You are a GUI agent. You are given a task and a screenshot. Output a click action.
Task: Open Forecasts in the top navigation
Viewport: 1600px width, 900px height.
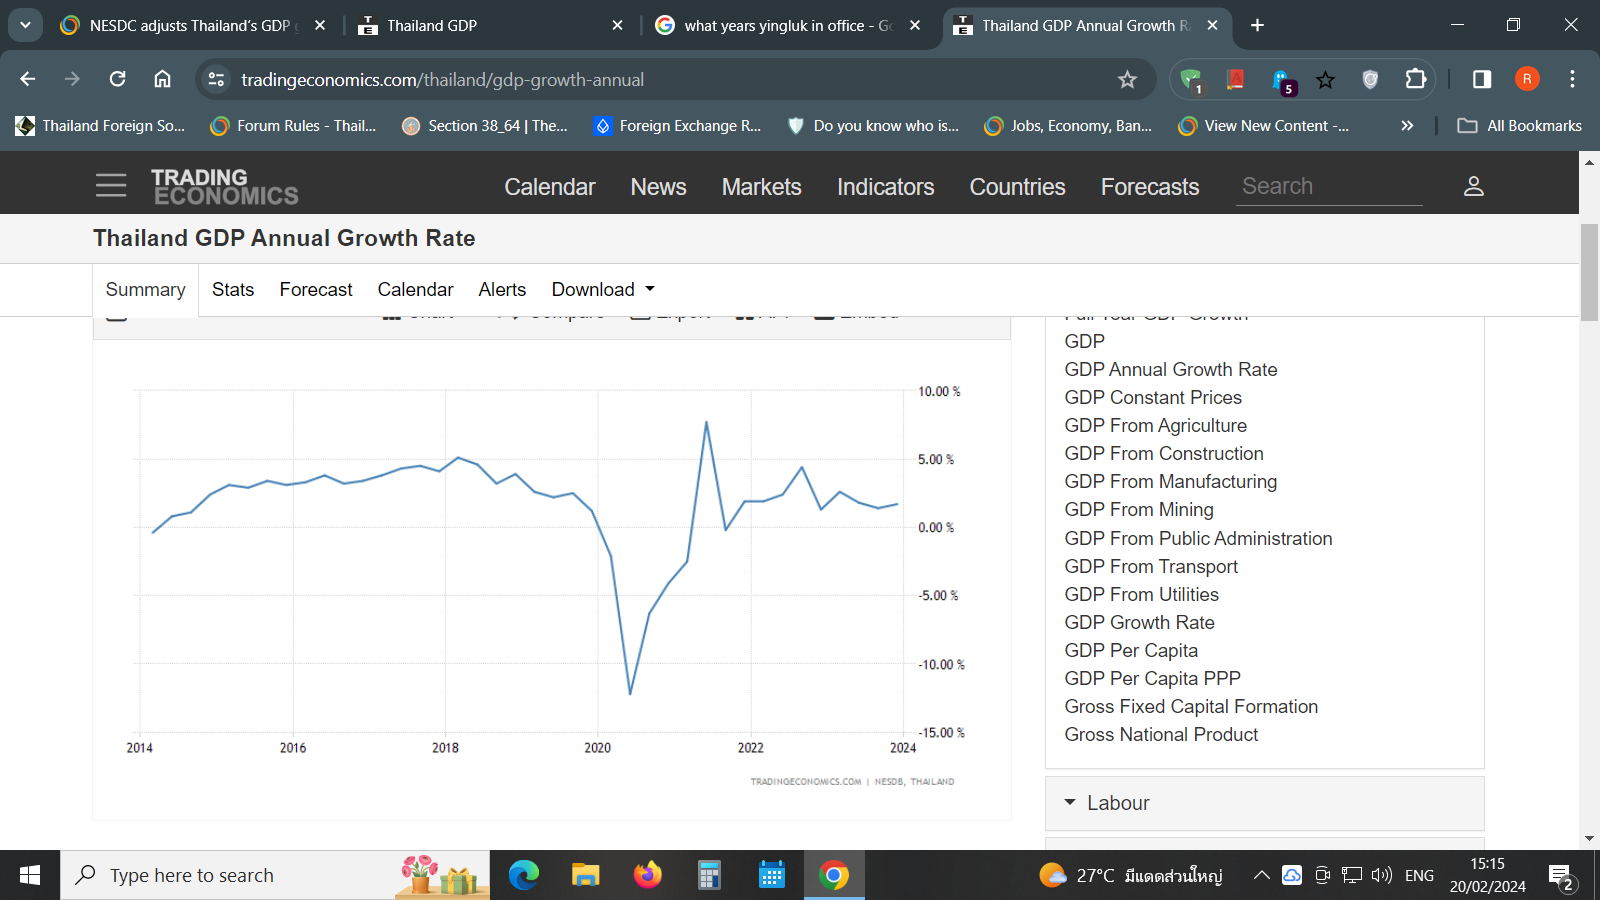point(1149,186)
